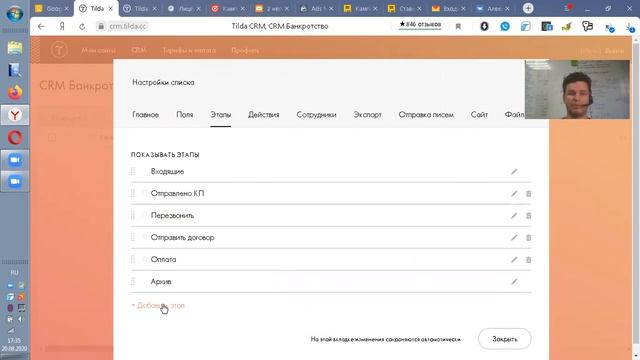Reload the page in the browser
This screenshot has width=640, height=360.
82,27
